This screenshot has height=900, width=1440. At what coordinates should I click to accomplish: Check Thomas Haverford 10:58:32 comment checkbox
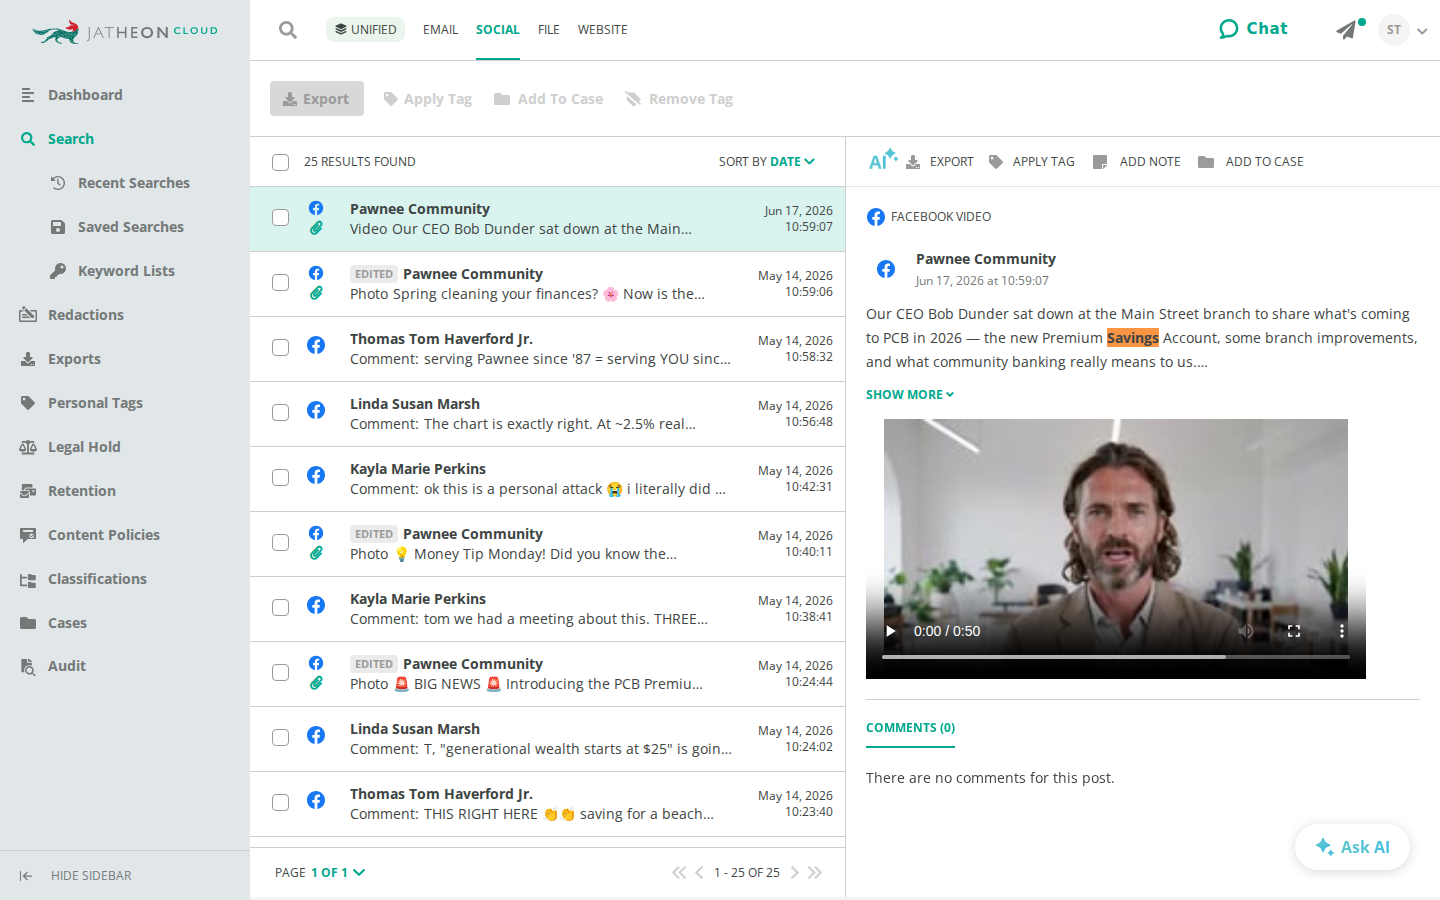click(x=281, y=347)
